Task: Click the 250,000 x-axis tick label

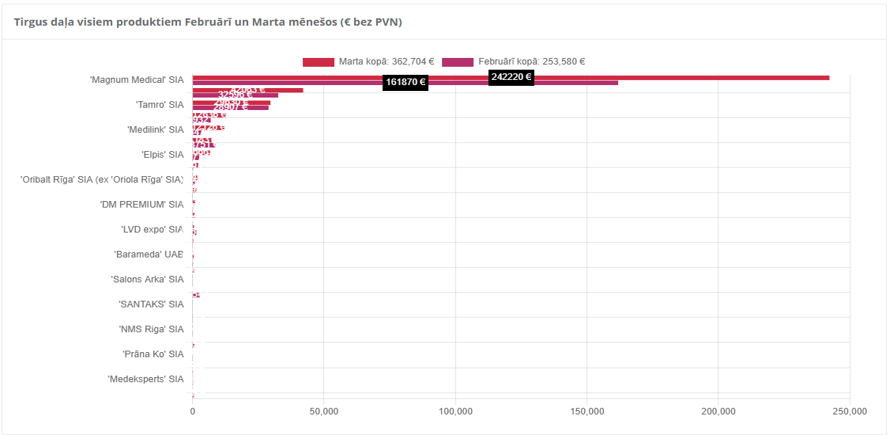Action: pyautogui.click(x=850, y=412)
